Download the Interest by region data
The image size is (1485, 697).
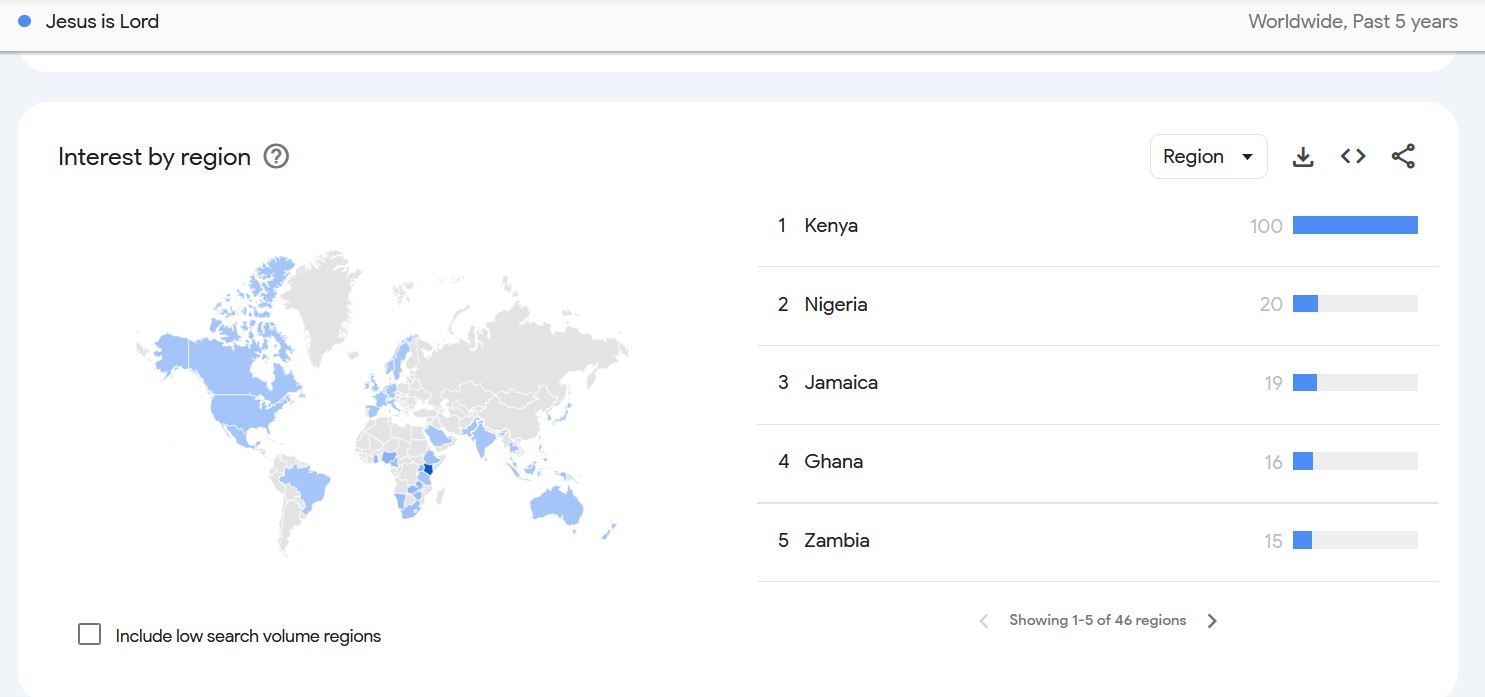tap(1303, 157)
